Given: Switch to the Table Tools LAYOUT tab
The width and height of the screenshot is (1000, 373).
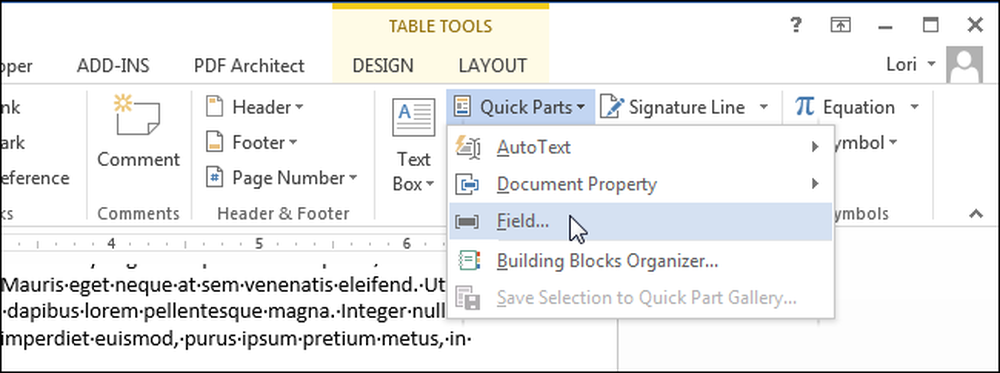Looking at the screenshot, I should point(492,66).
